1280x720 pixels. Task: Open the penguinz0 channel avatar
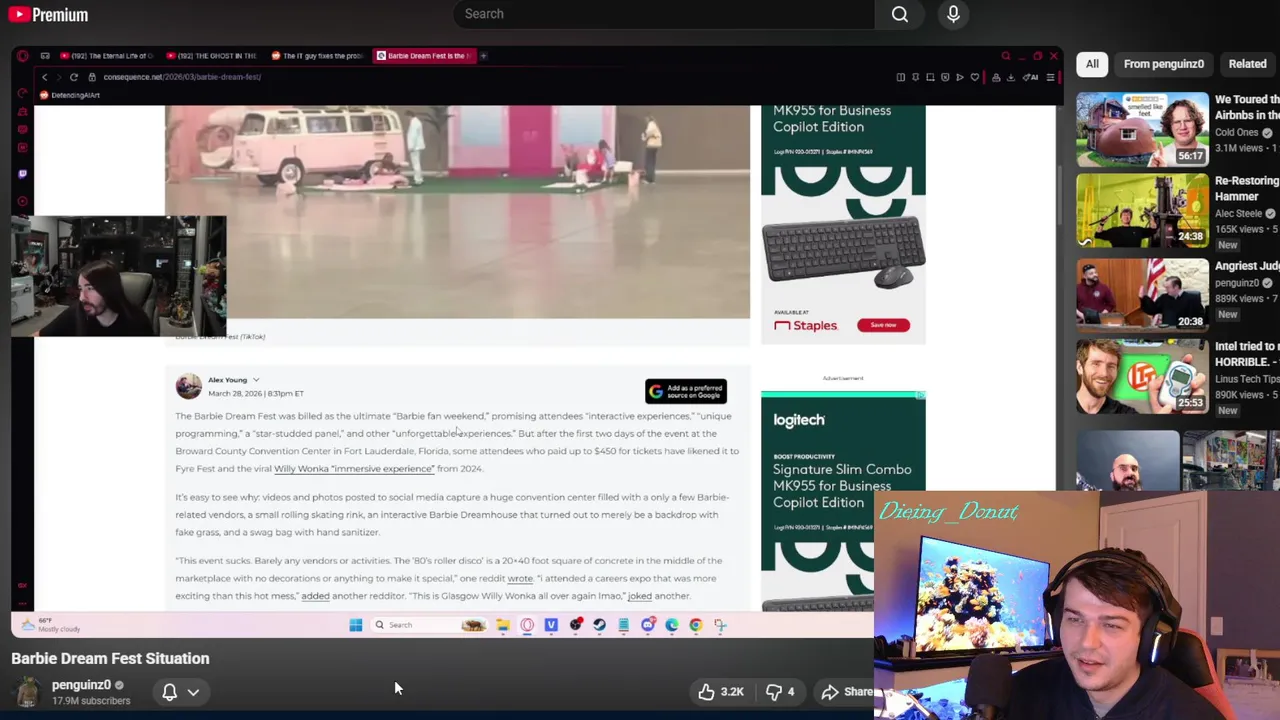tap(28, 692)
